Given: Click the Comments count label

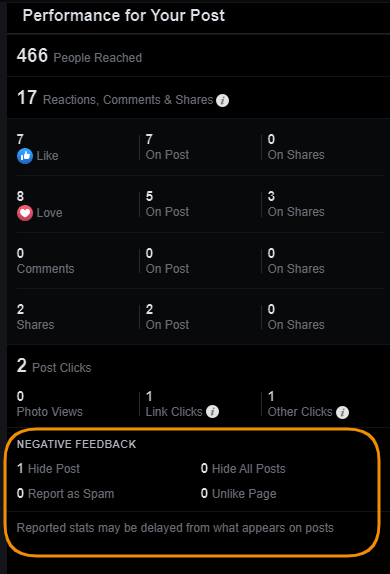Looking at the screenshot, I should click(45, 269).
